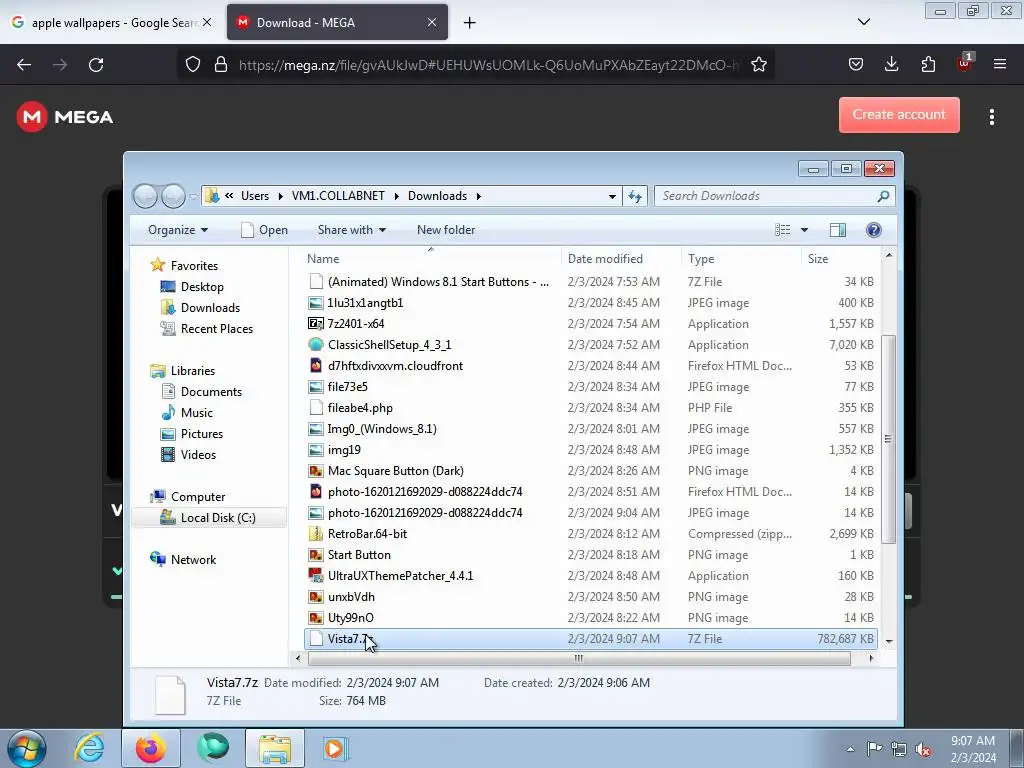Screen dimensions: 1024x768
Task: Expand the address bar history dropdown
Action: [612, 196]
